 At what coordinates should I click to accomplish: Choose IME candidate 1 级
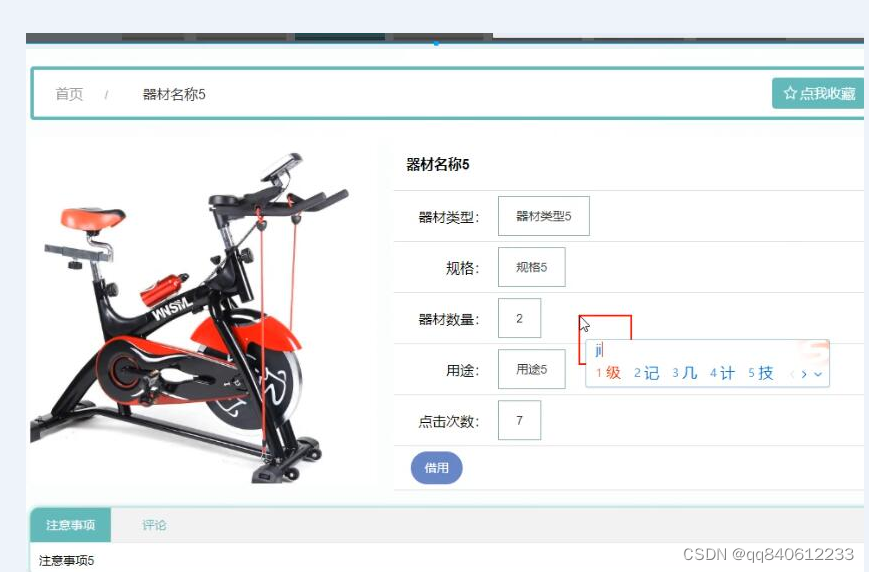coord(609,372)
